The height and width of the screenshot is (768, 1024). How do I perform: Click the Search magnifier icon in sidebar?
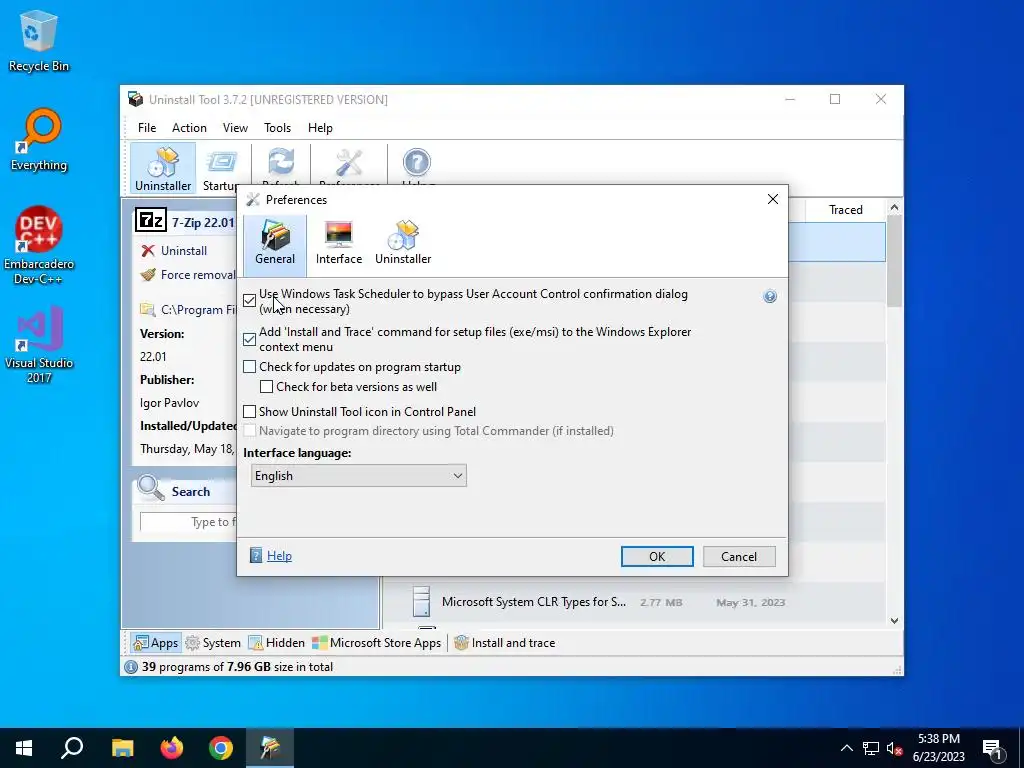pyautogui.click(x=151, y=488)
